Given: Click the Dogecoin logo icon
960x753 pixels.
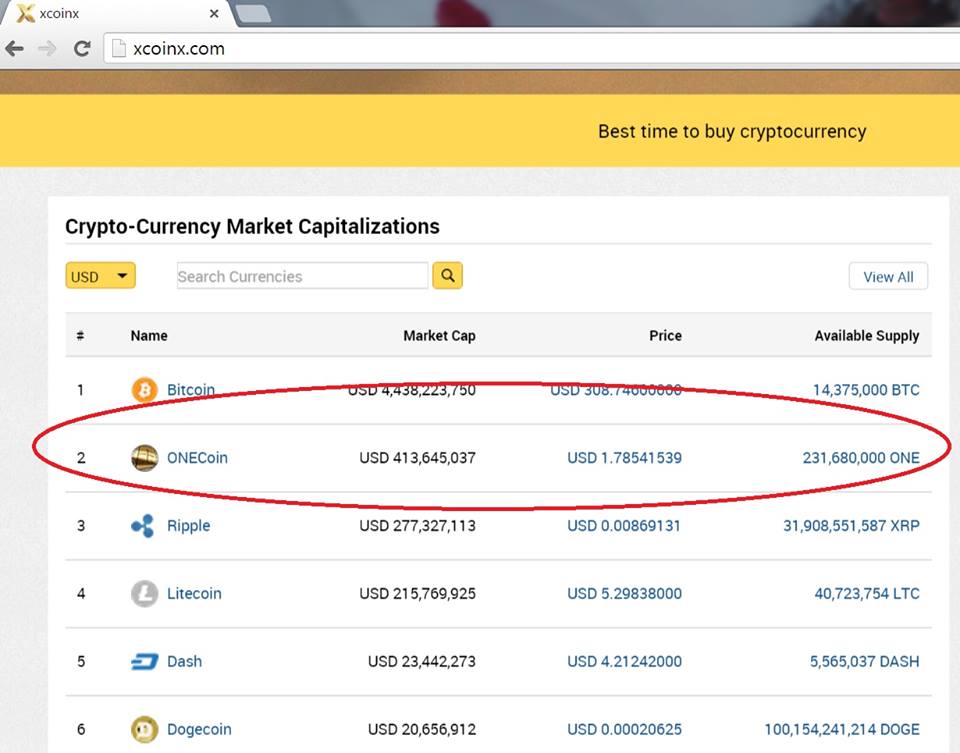Looking at the screenshot, I should 144,730.
